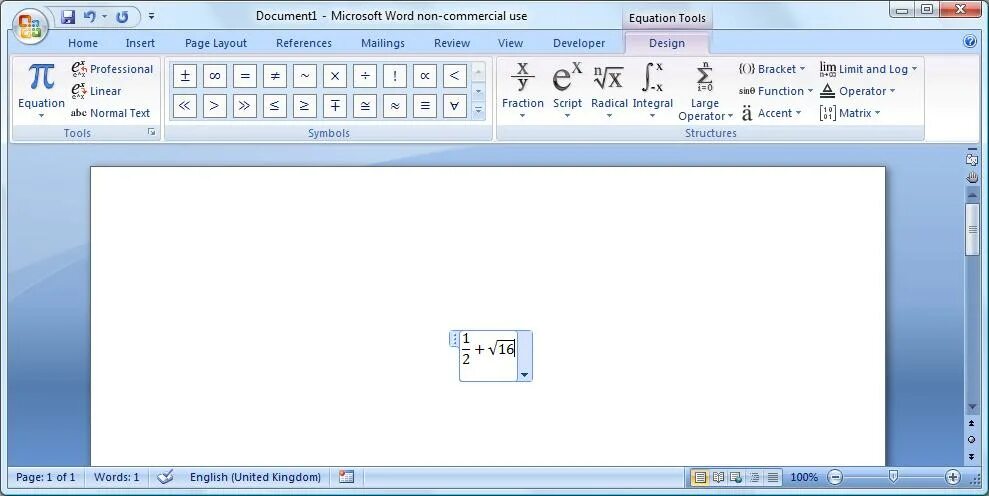
Task: Insert the plus-minus symbol
Action: 185,76
